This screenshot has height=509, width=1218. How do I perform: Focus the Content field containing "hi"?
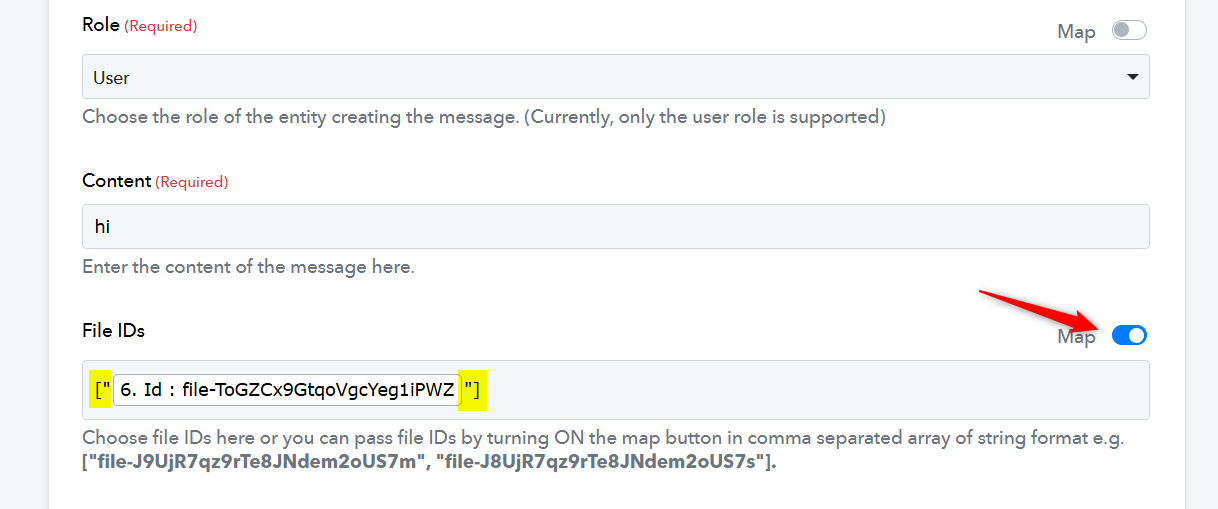(615, 226)
